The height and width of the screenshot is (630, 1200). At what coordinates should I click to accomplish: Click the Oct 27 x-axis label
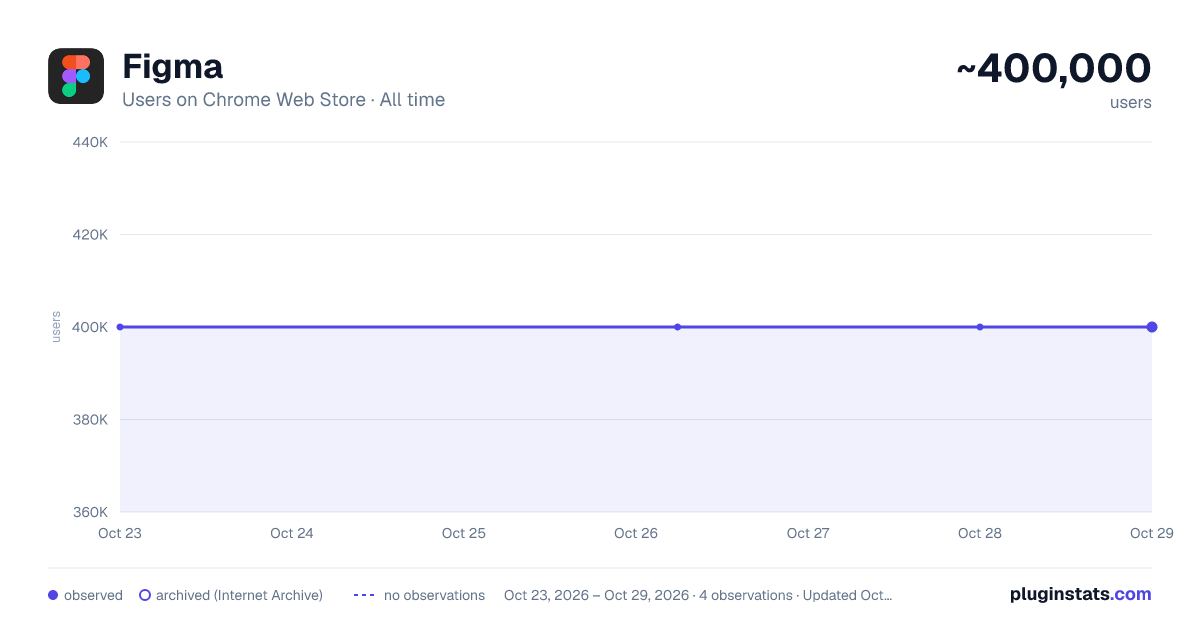click(x=808, y=533)
